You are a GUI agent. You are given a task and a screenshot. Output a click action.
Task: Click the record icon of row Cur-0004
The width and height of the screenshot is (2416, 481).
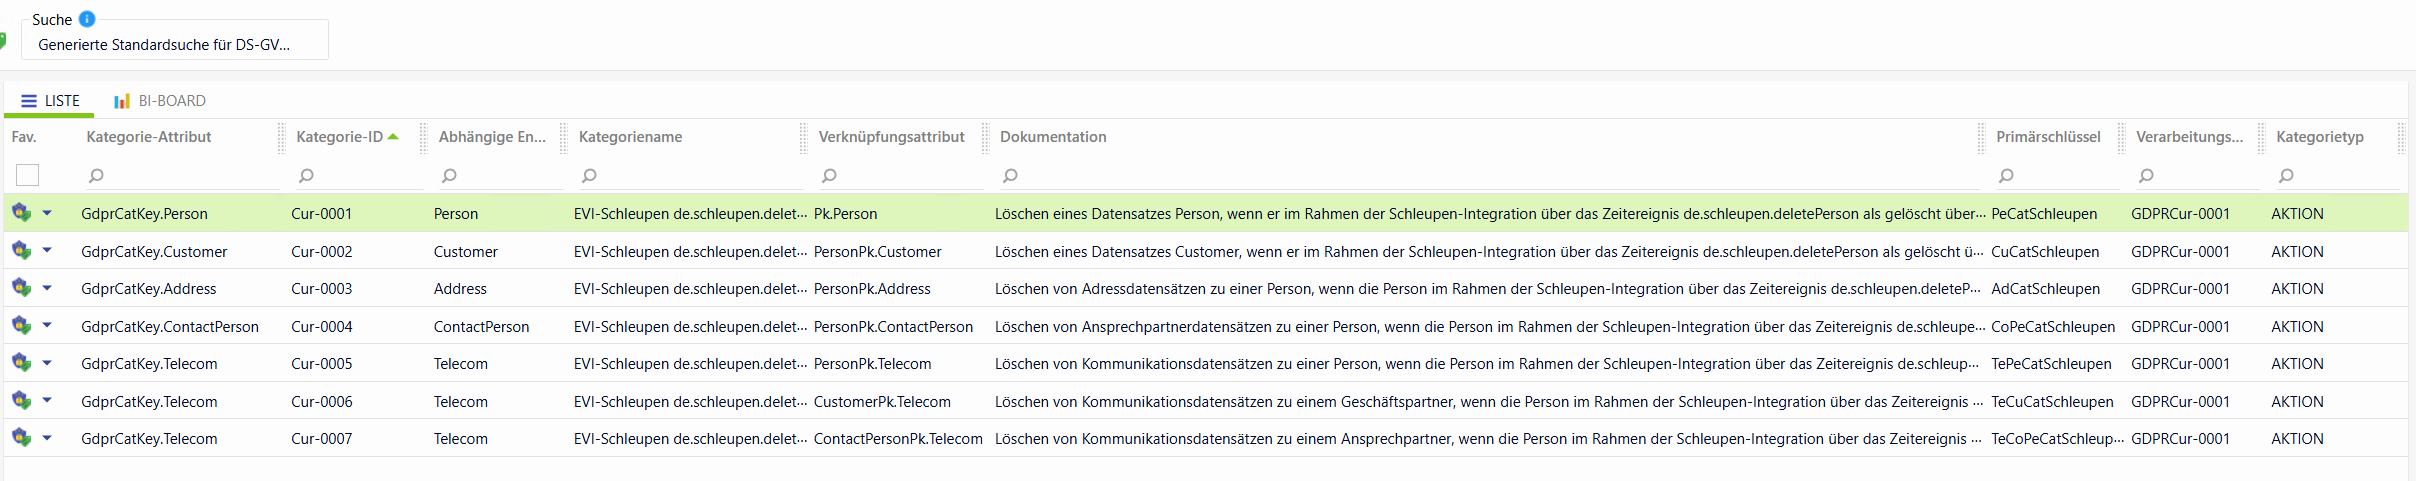(x=21, y=325)
